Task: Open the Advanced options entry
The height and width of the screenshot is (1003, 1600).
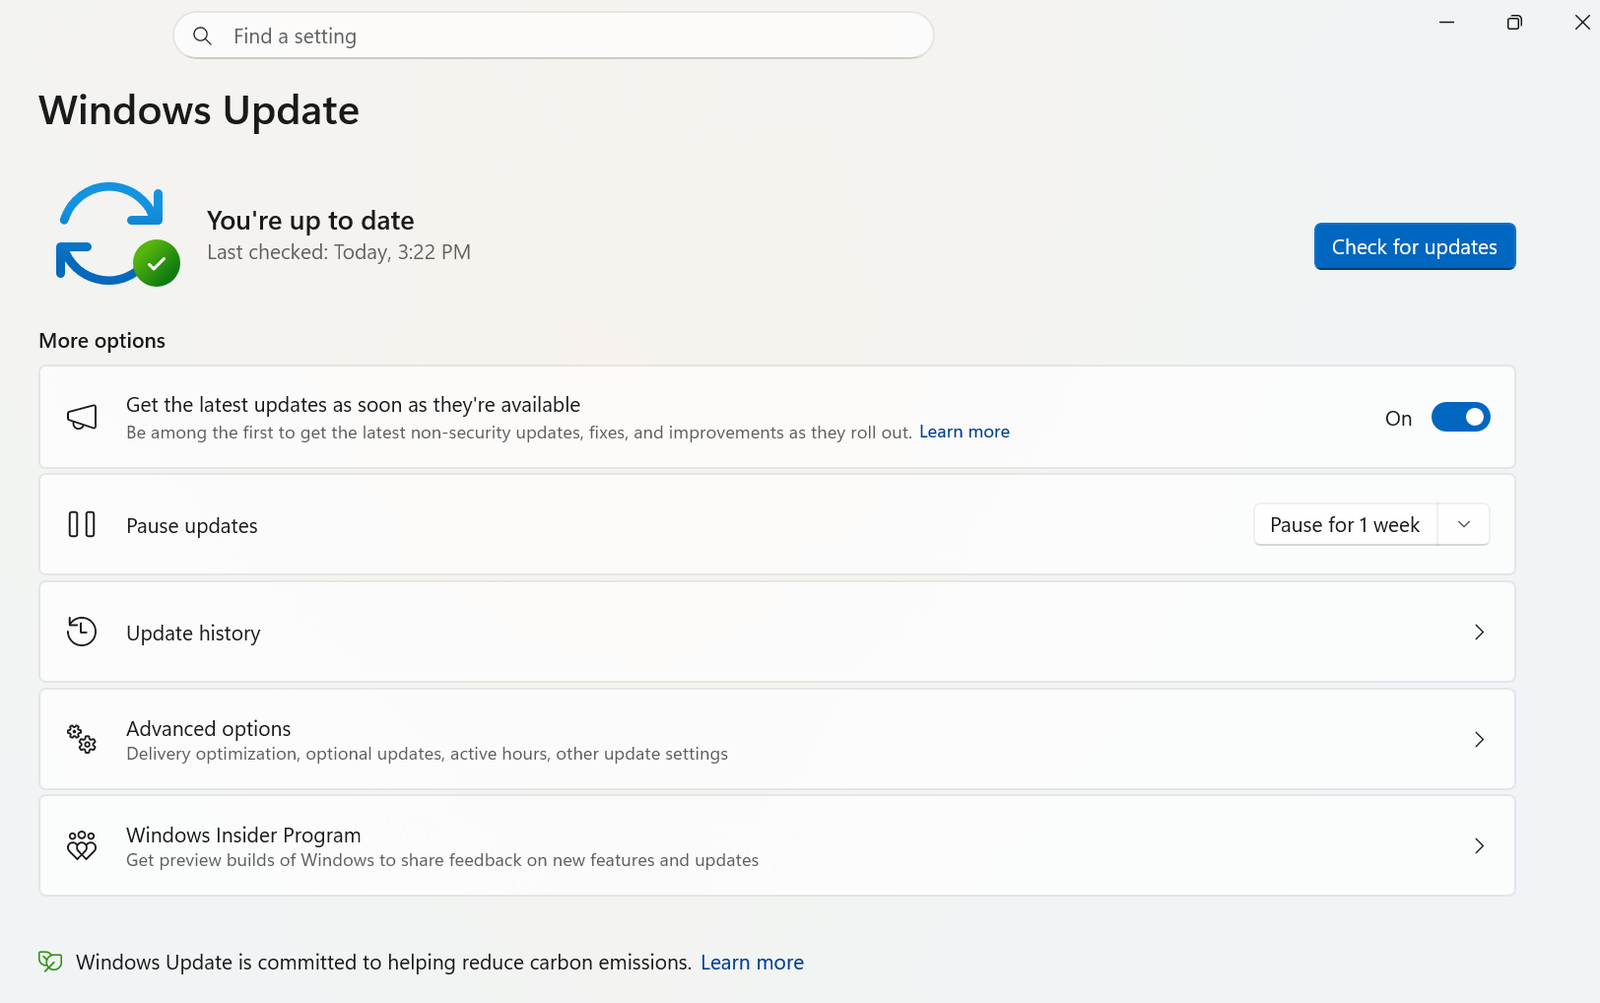Action: point(208,729)
